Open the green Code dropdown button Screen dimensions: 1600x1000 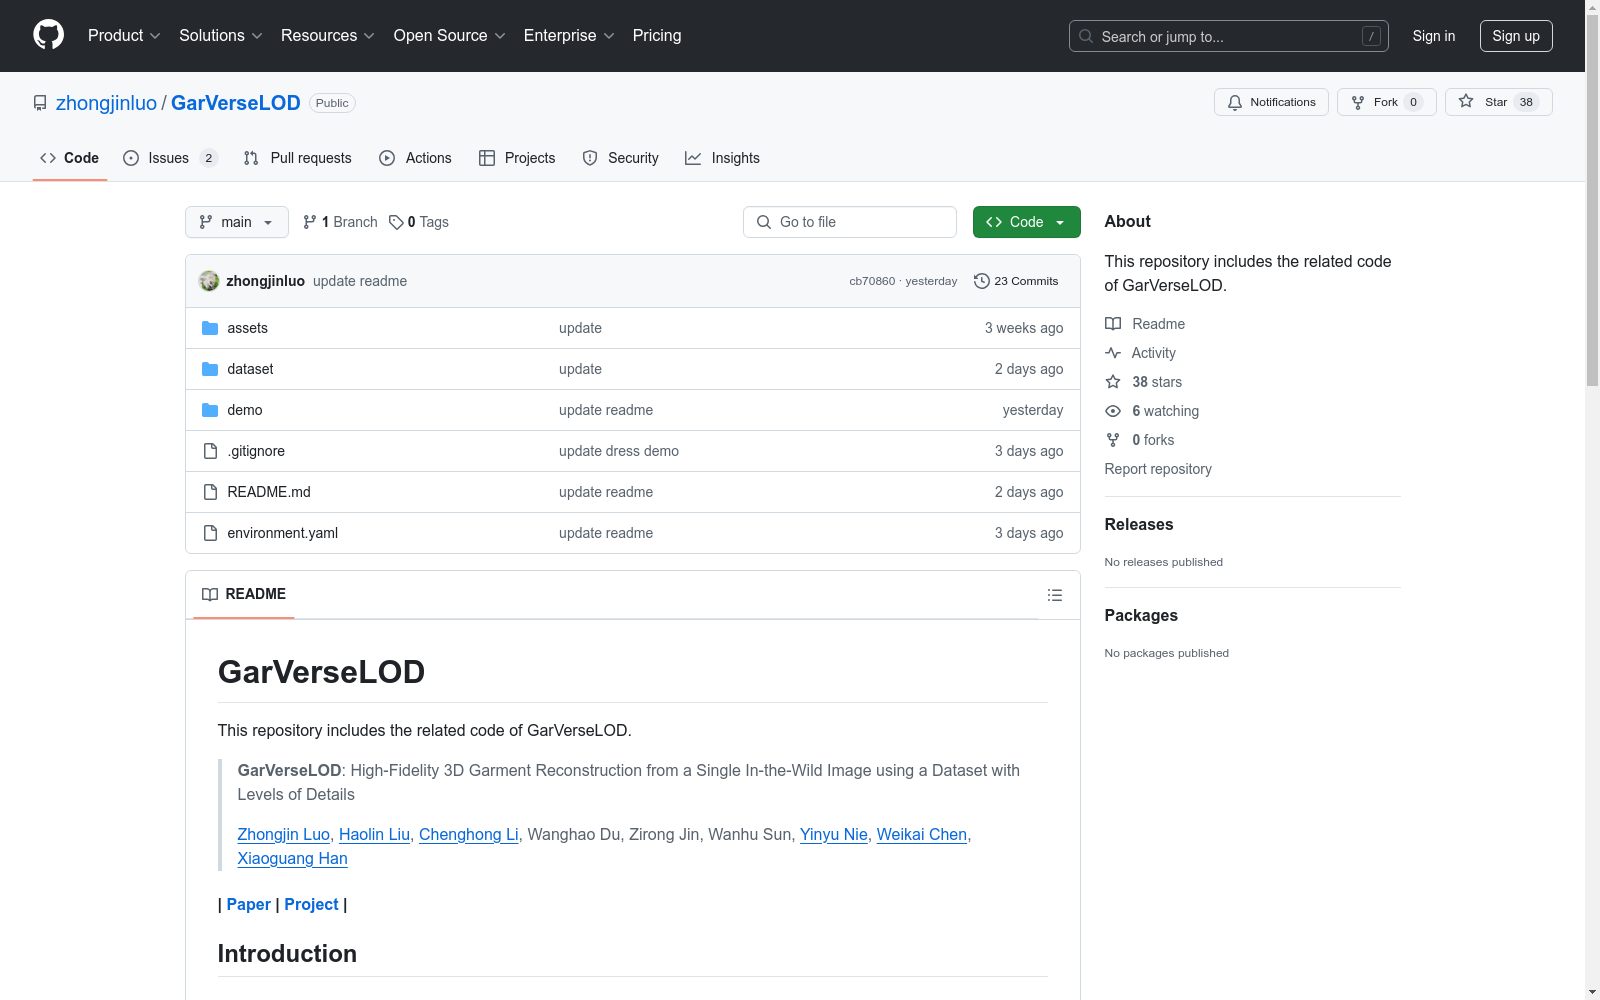point(1027,222)
